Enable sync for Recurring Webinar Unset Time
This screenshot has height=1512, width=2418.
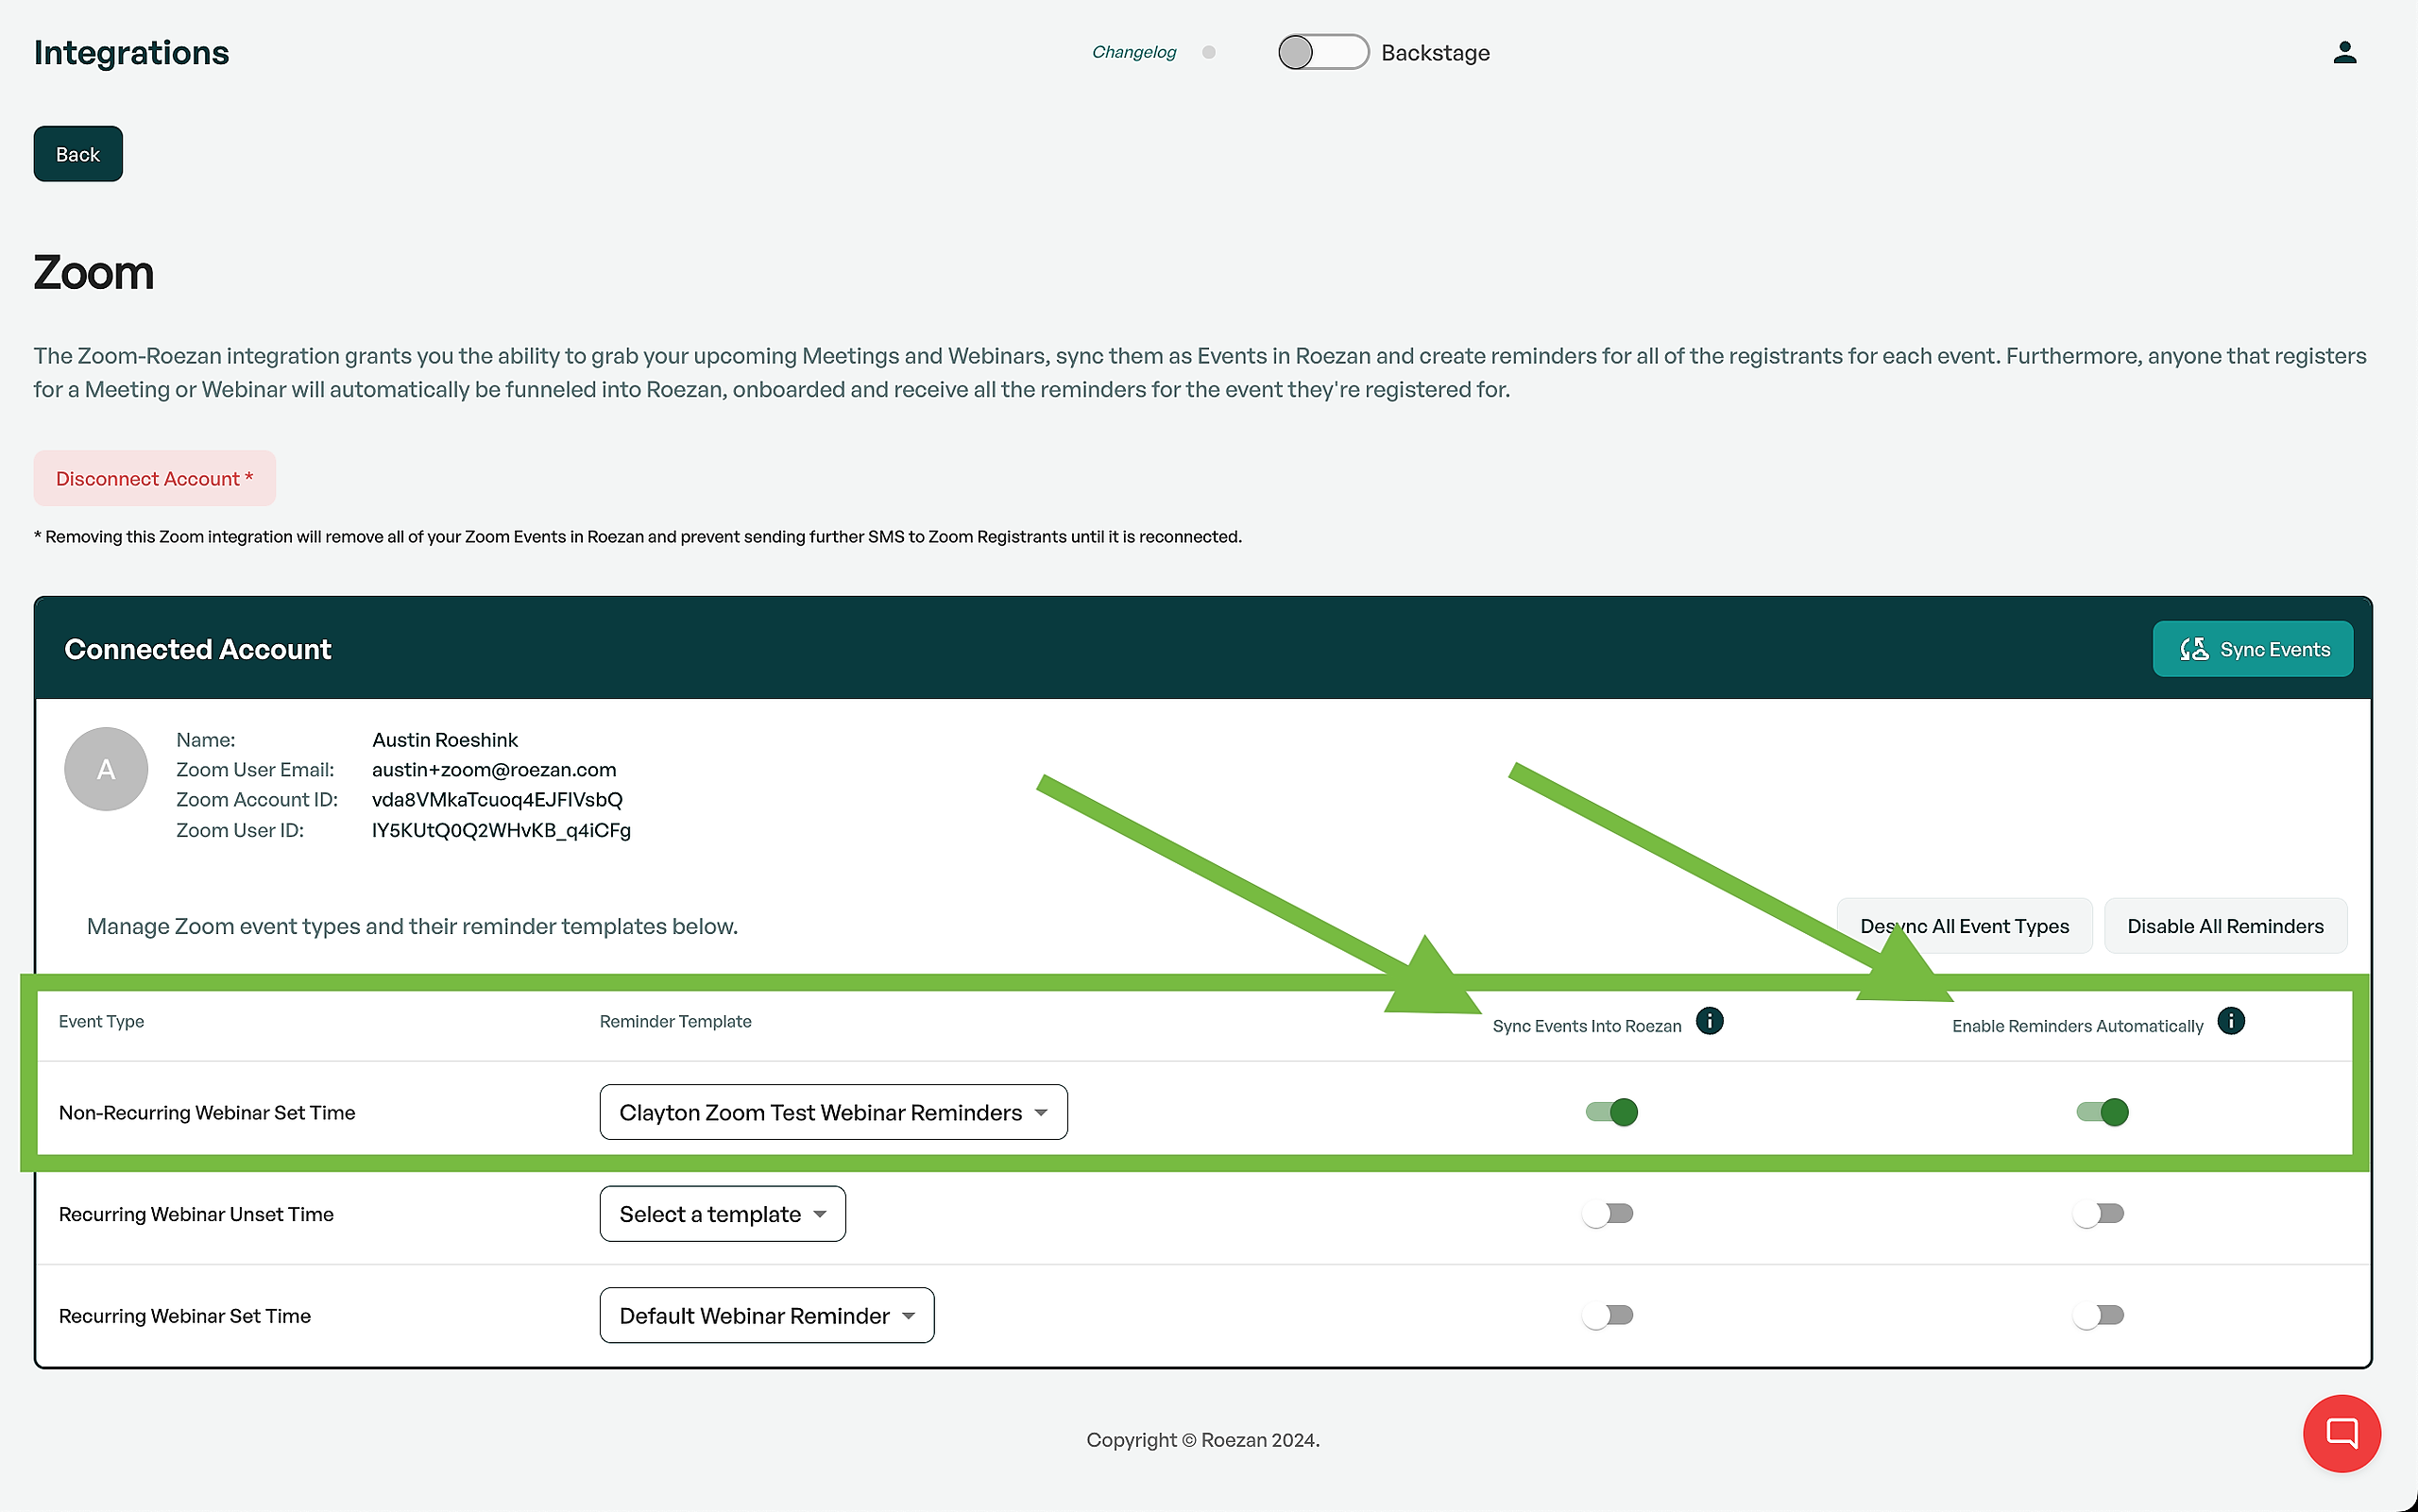click(1607, 1214)
